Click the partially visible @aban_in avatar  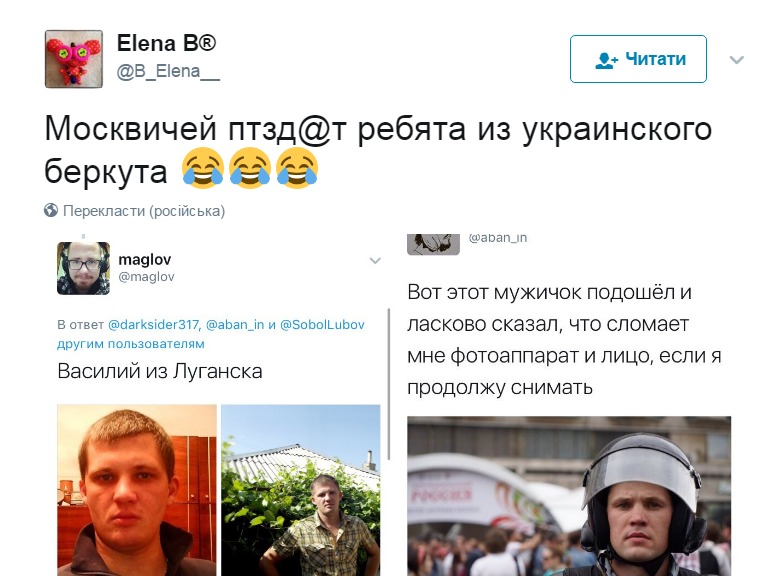coord(434,244)
